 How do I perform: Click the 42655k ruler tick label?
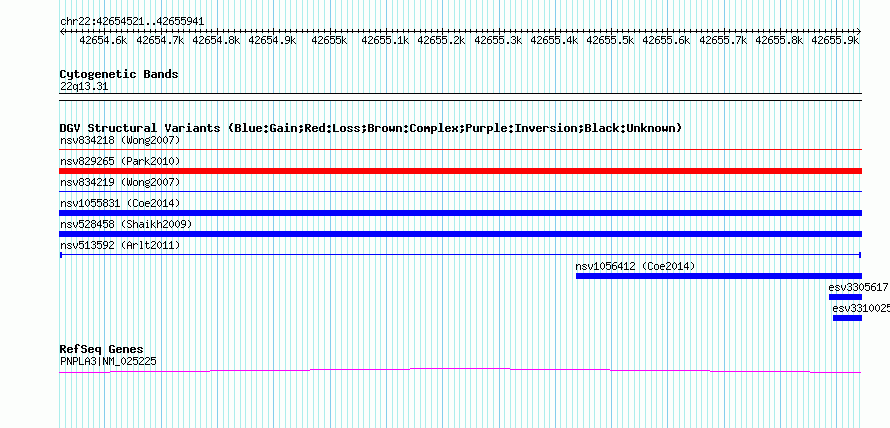[329, 40]
